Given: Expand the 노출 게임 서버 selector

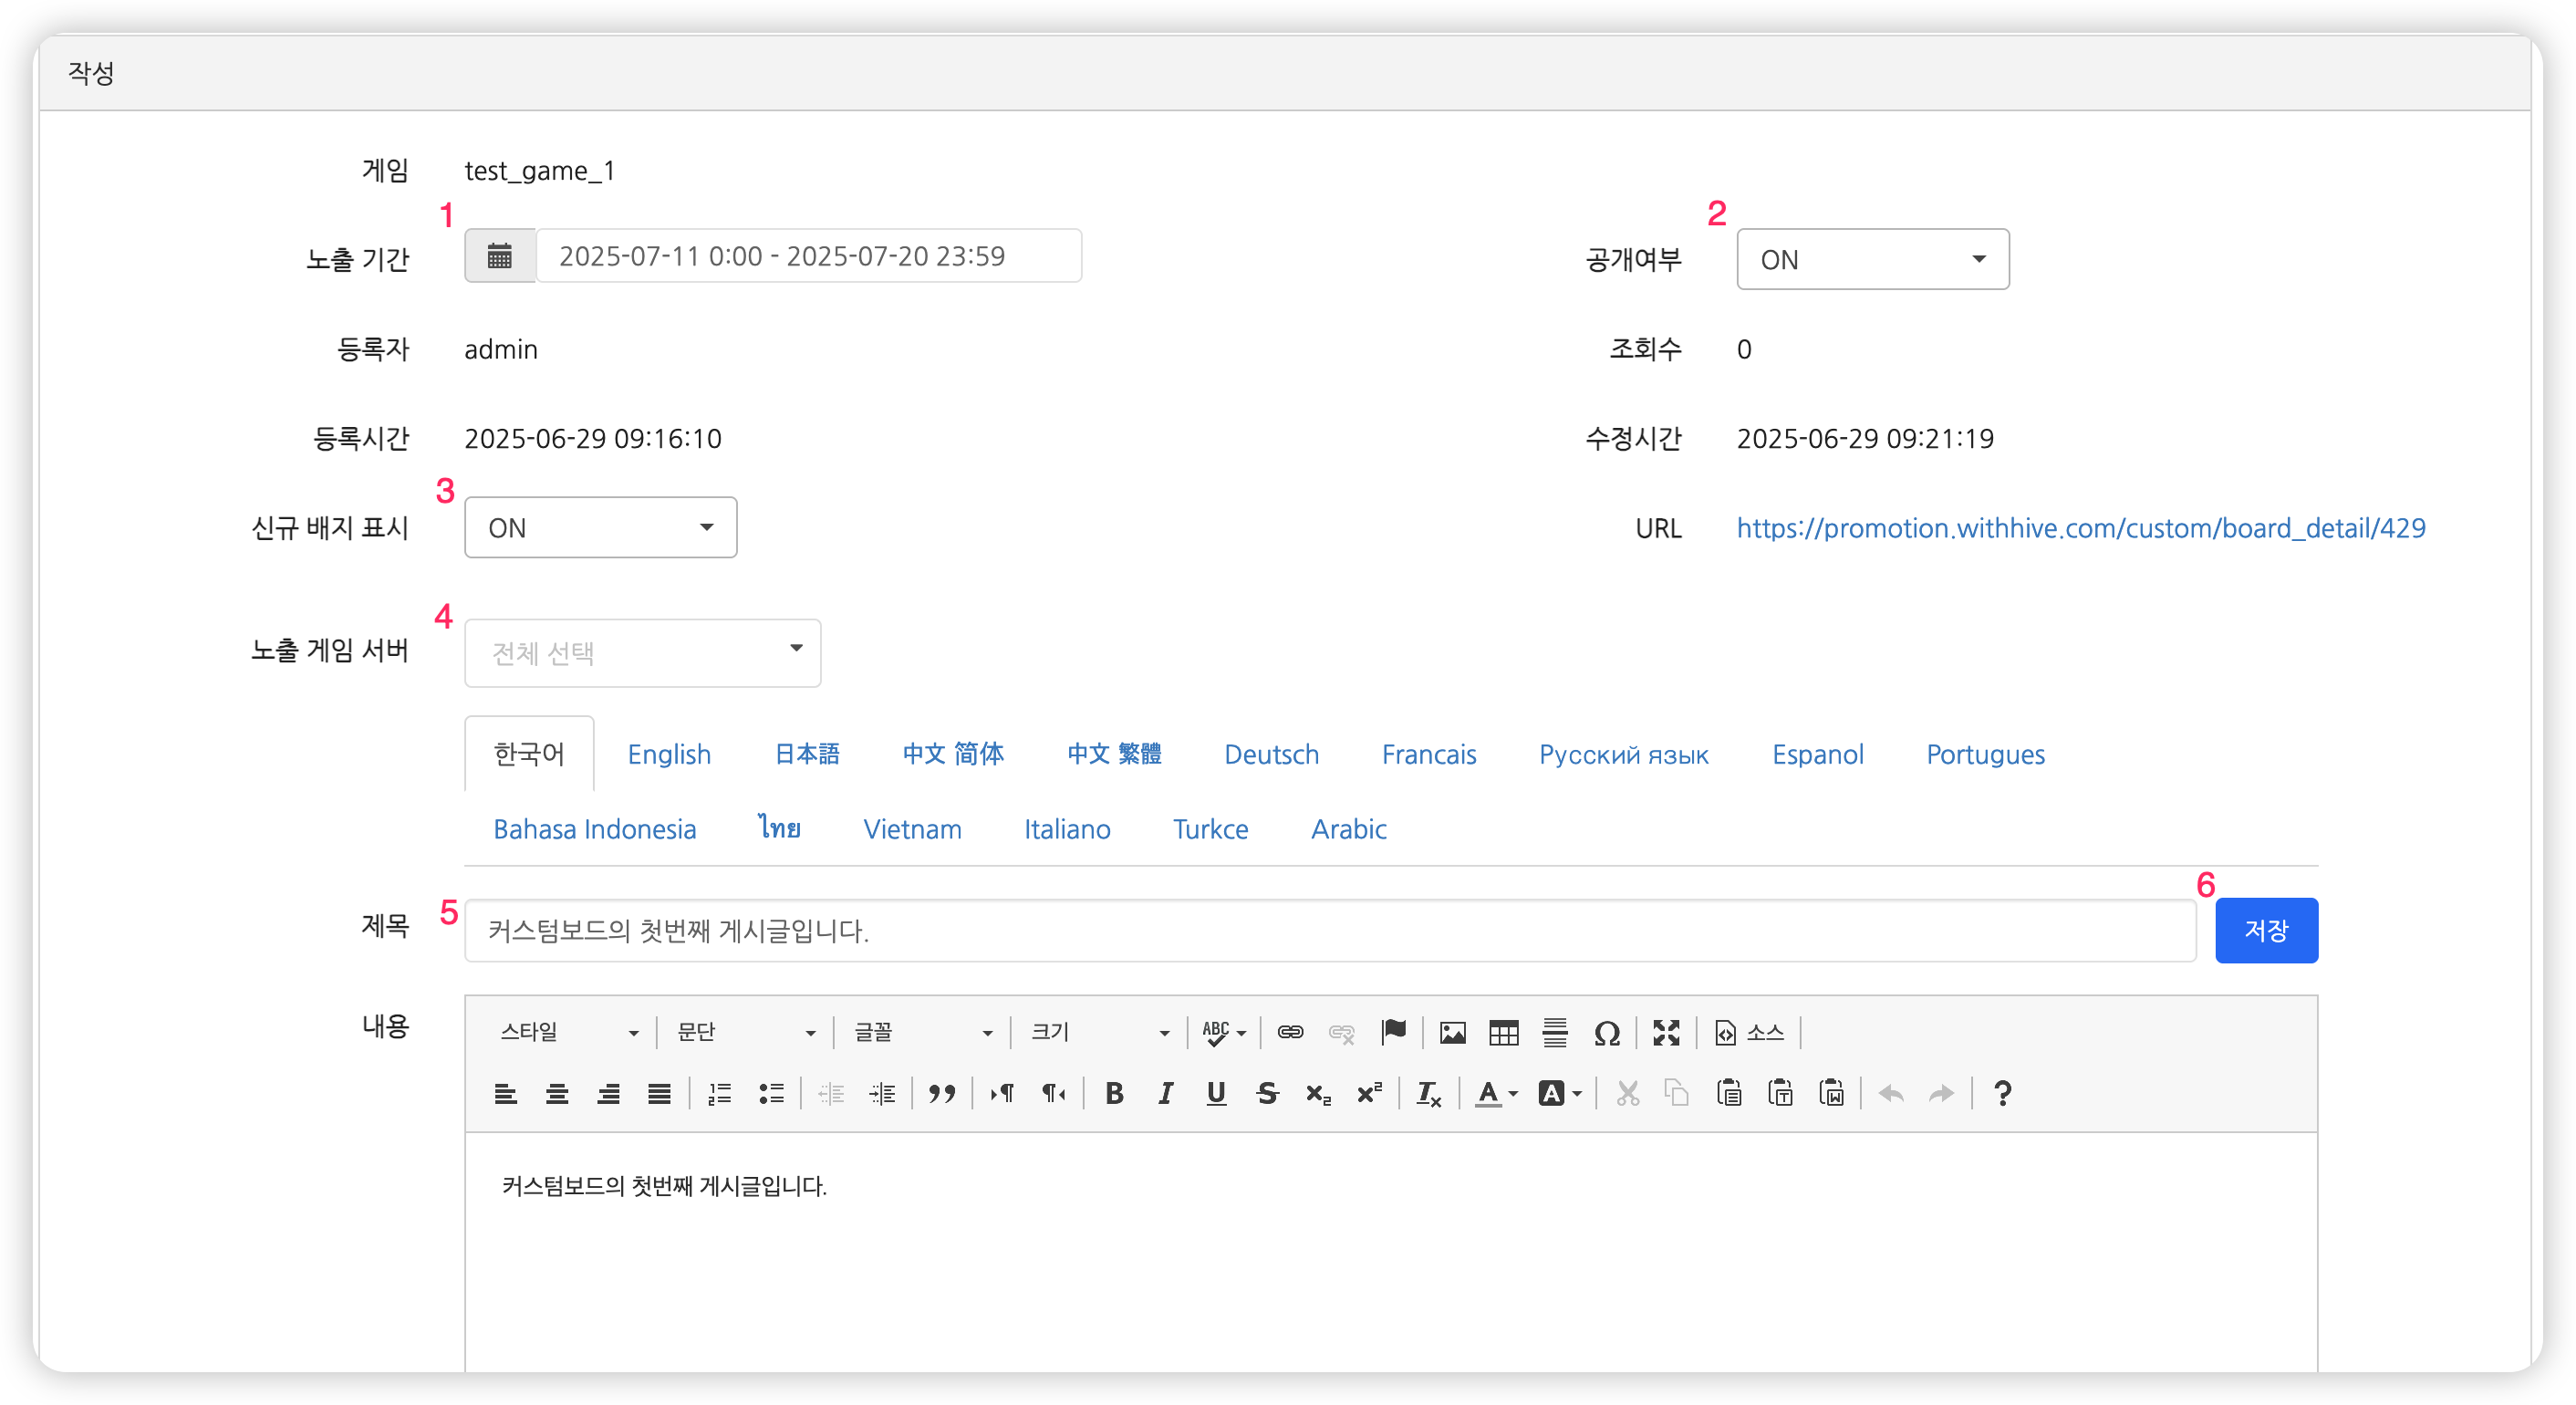Looking at the screenshot, I should click(642, 652).
